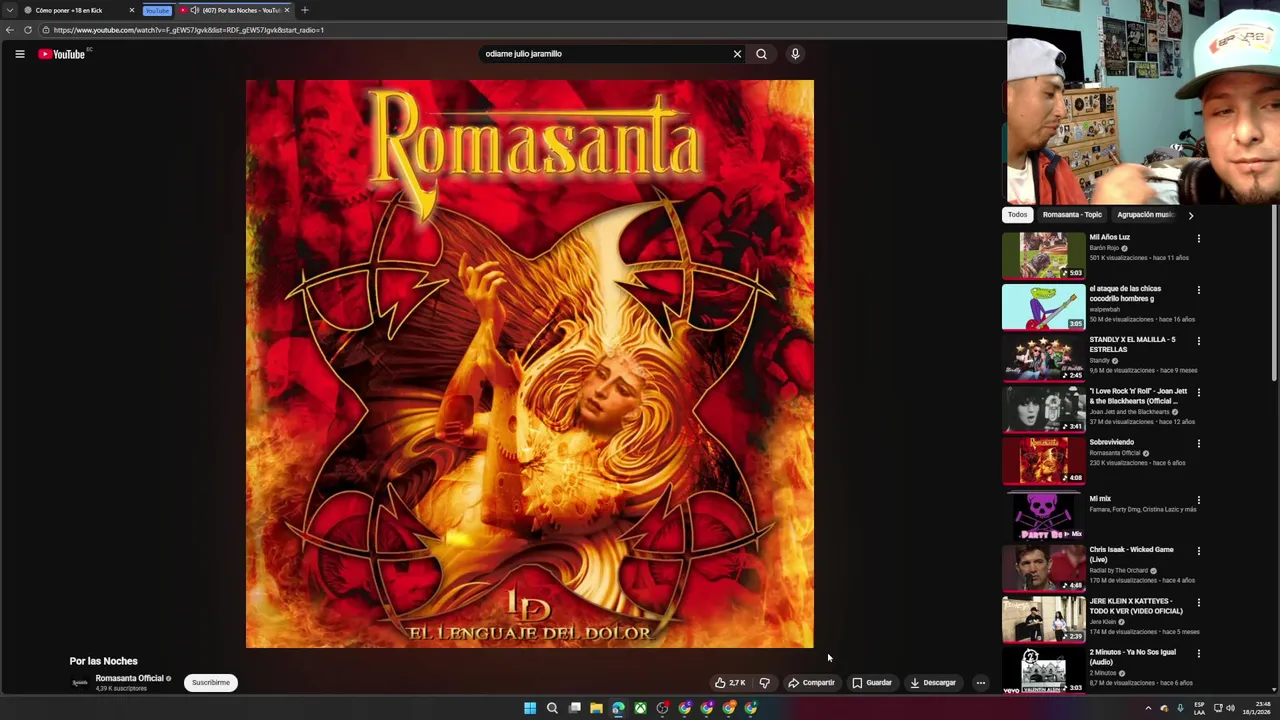The width and height of the screenshot is (1280, 720).
Task: Click the scrollbar down arrow at bottom
Action: tap(1274, 689)
